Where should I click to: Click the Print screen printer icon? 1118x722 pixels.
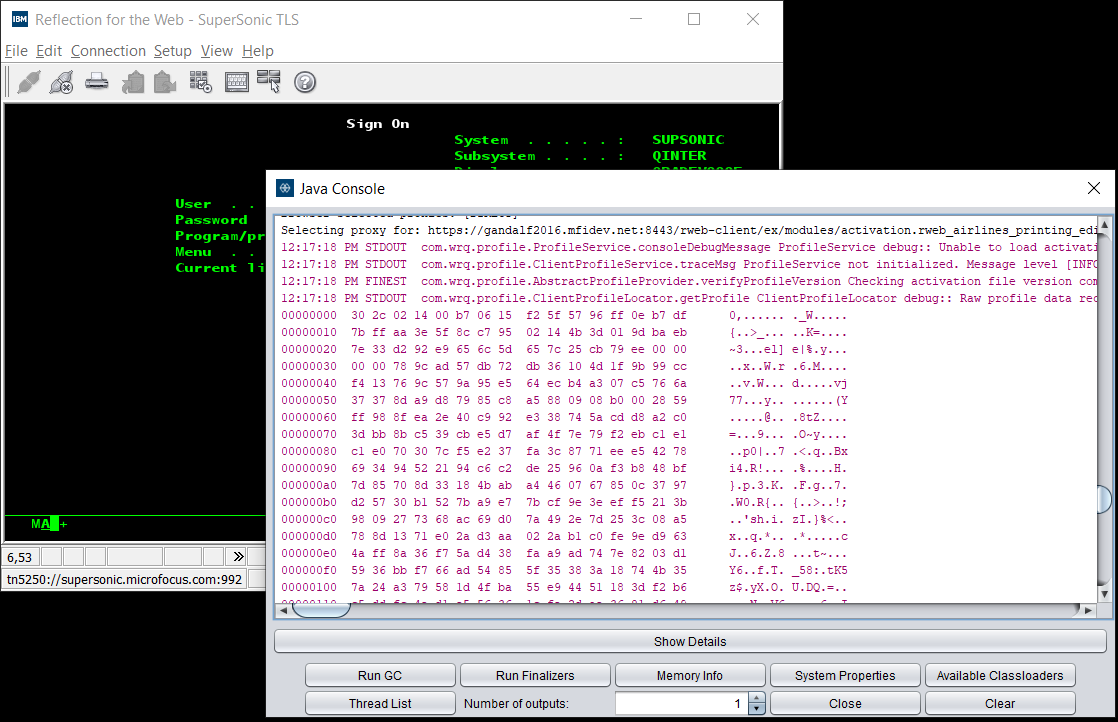tap(96, 82)
